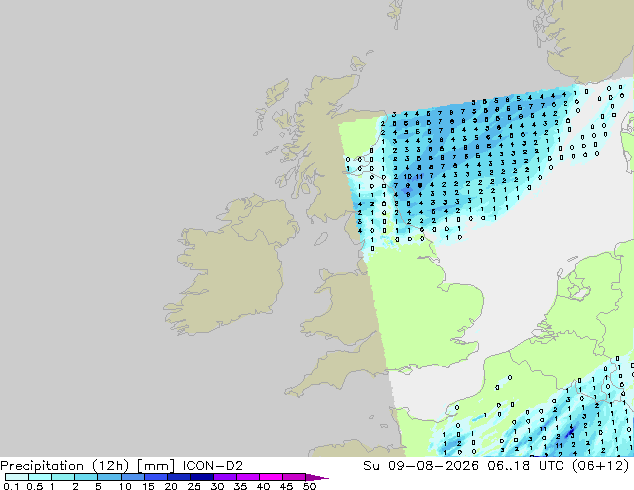The width and height of the screenshot is (634, 490).
Task: Click the 20–25 mm dark blue swatch
Action: pos(178,477)
